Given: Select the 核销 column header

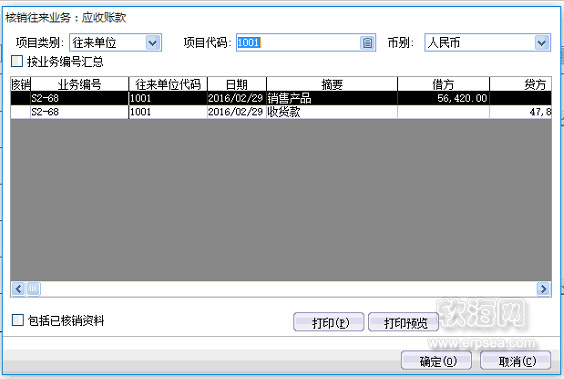Looking at the screenshot, I should [21, 85].
